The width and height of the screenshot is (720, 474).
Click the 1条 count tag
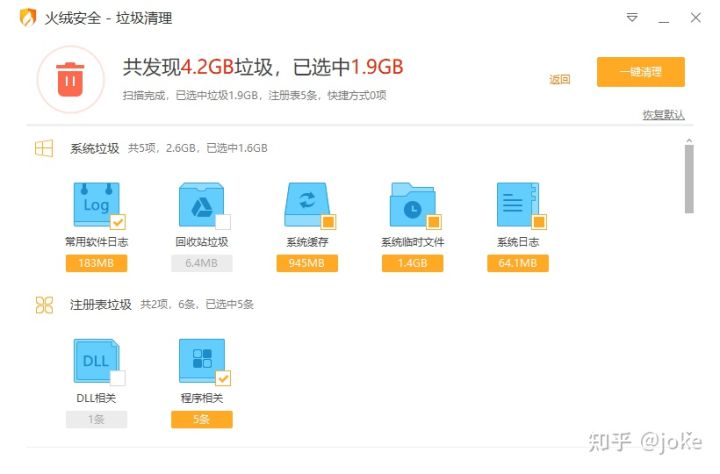[x=96, y=419]
